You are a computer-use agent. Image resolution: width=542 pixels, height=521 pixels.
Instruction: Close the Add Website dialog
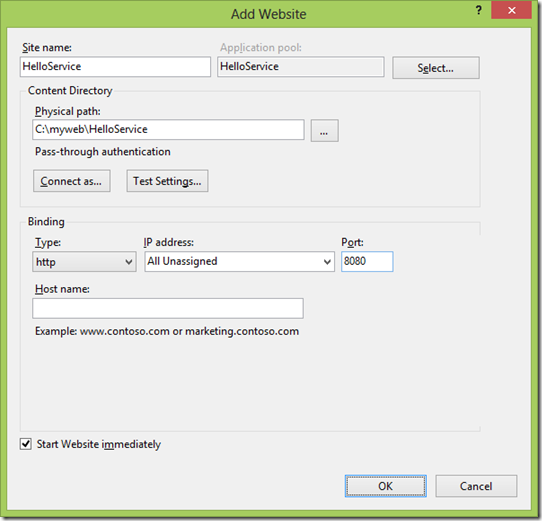pos(511,10)
